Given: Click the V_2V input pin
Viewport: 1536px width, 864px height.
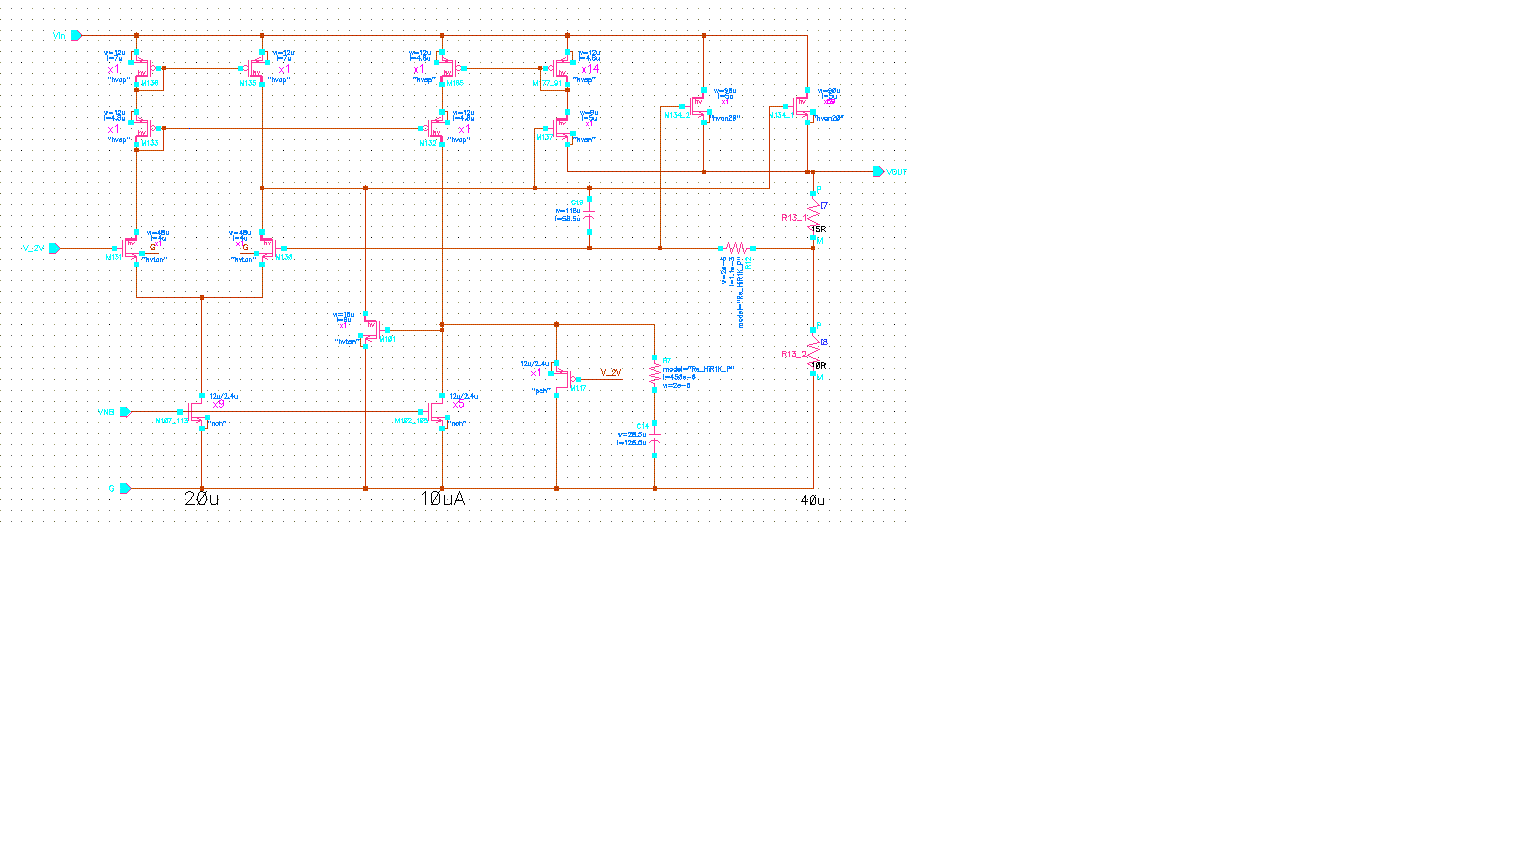Looking at the screenshot, I should (x=54, y=248).
